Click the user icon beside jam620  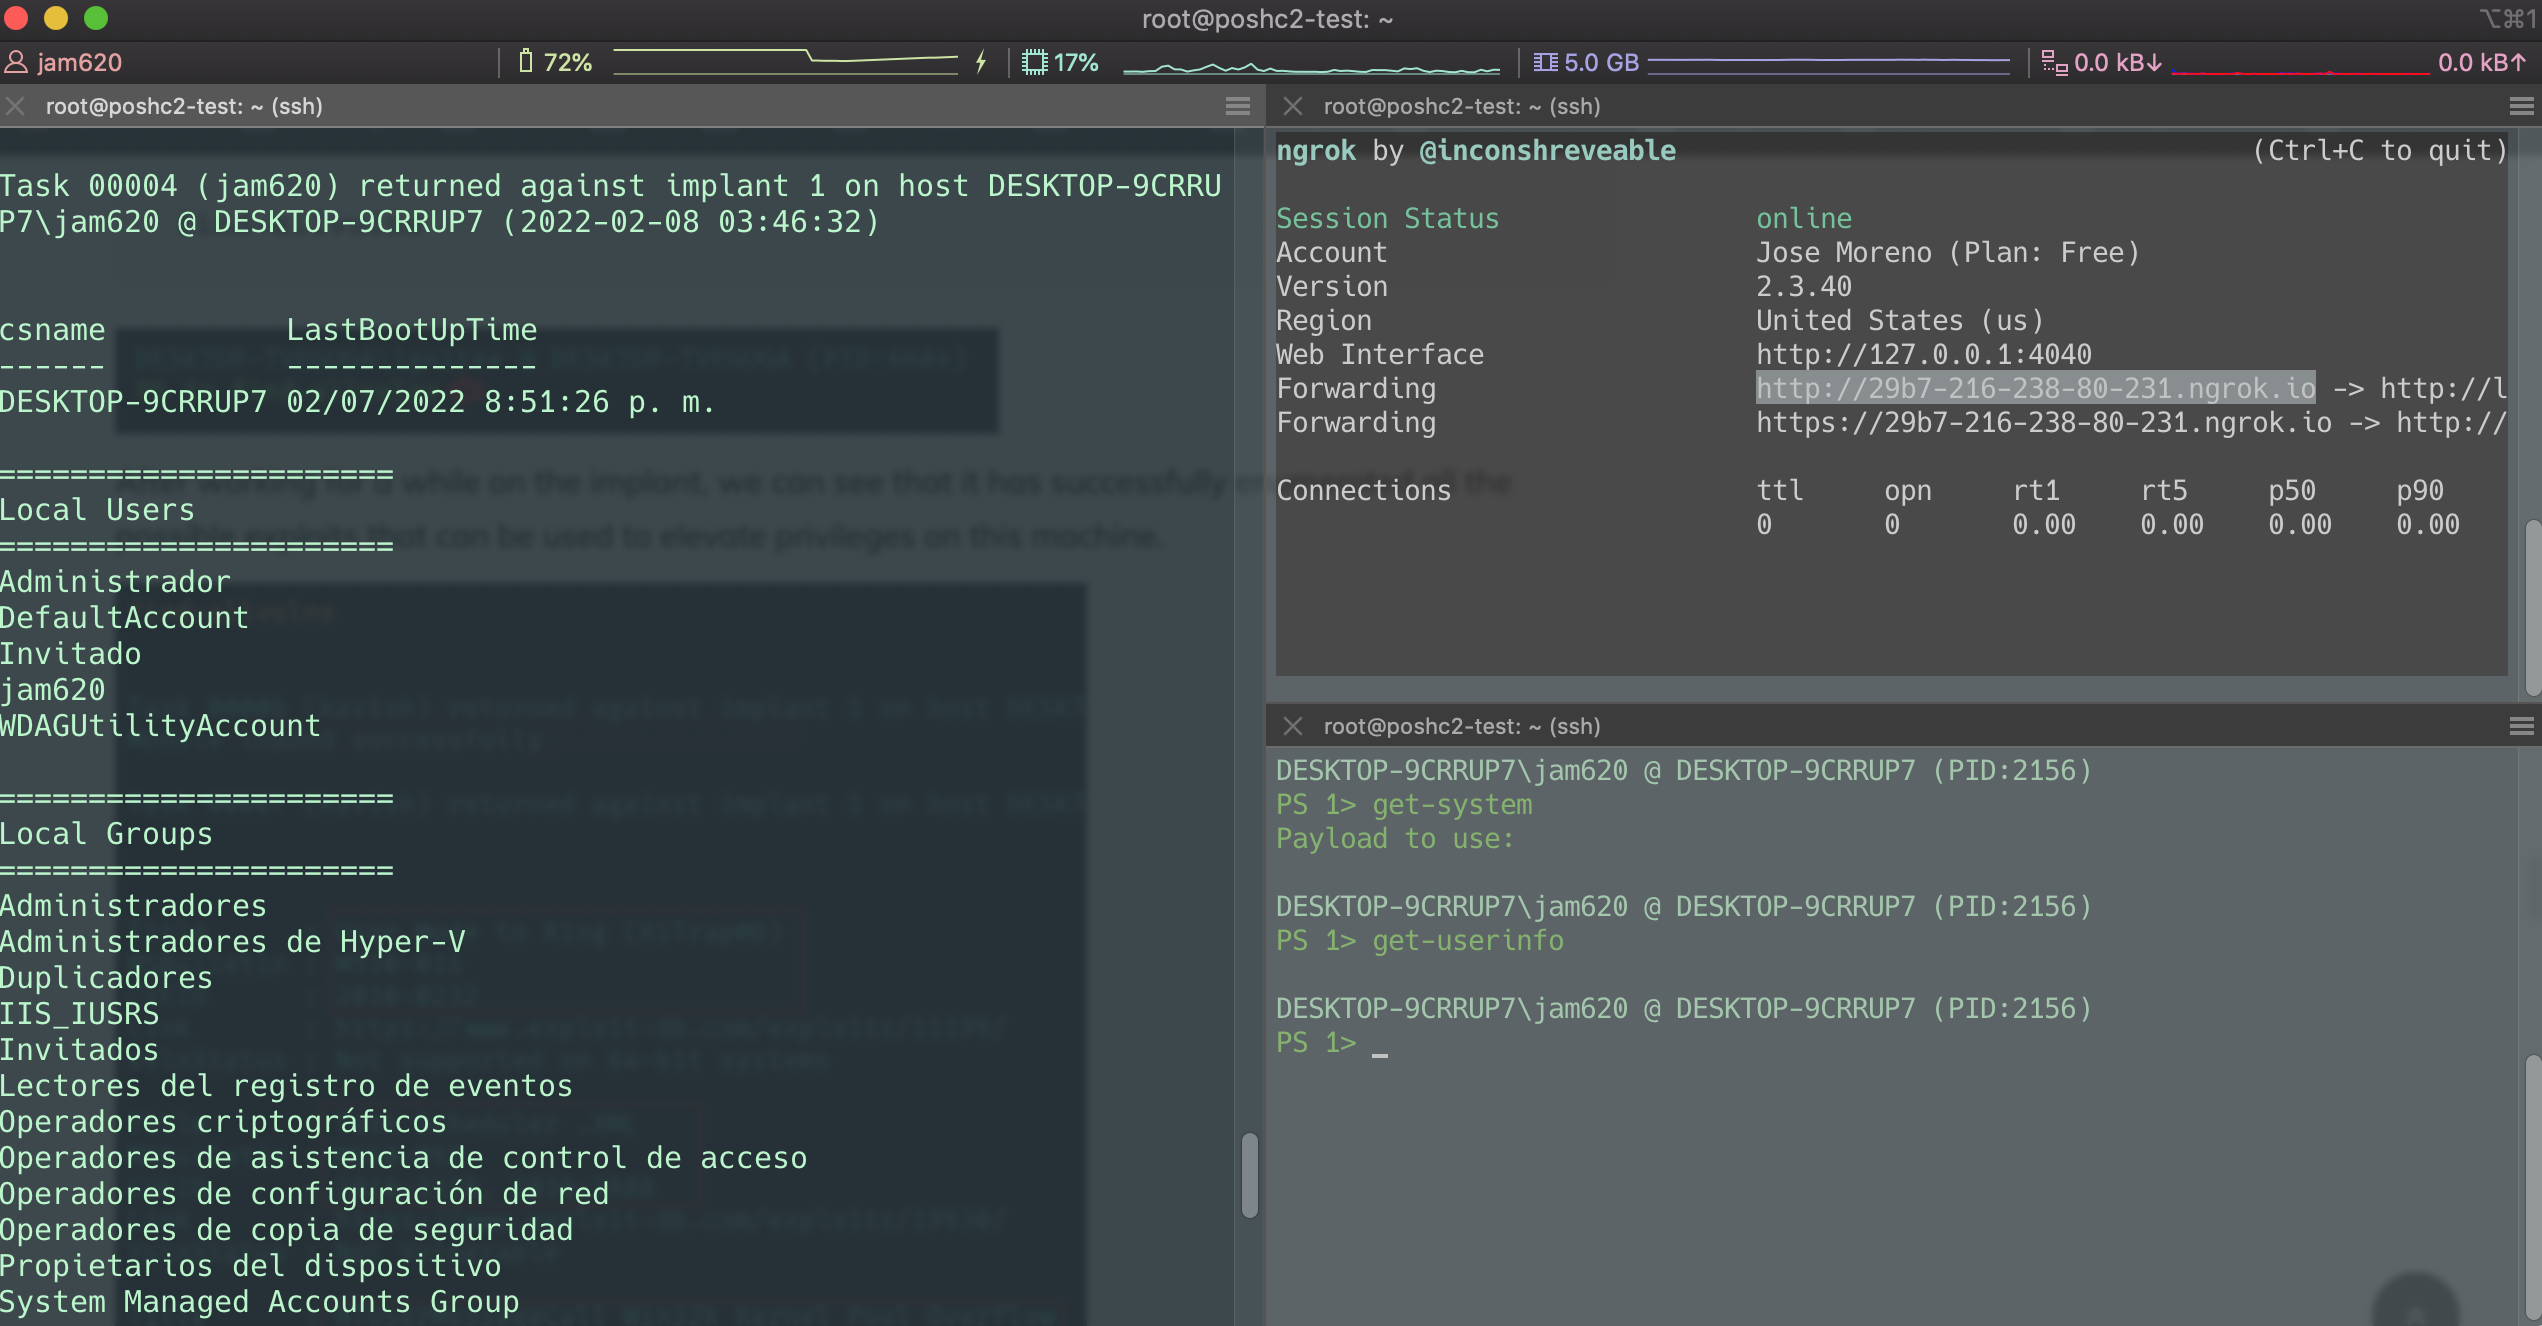(16, 62)
